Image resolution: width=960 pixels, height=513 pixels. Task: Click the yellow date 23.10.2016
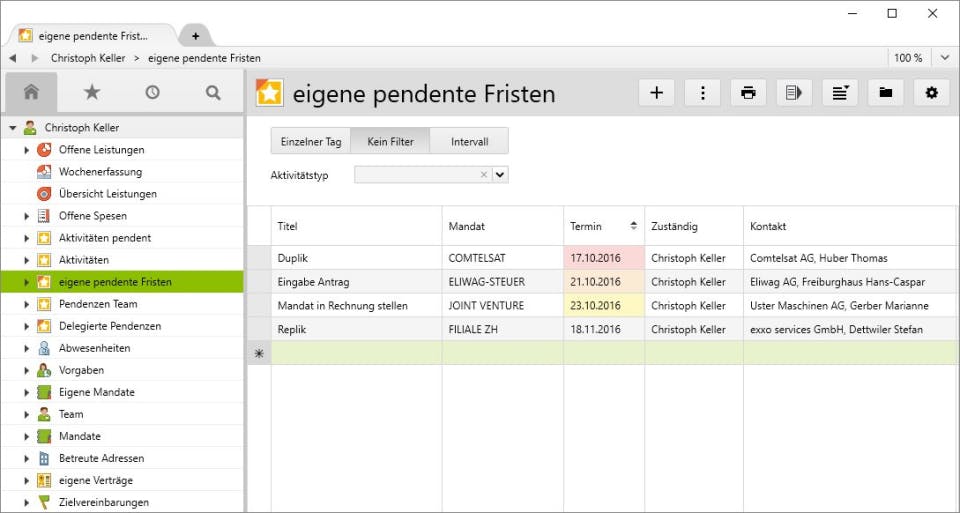coord(604,305)
